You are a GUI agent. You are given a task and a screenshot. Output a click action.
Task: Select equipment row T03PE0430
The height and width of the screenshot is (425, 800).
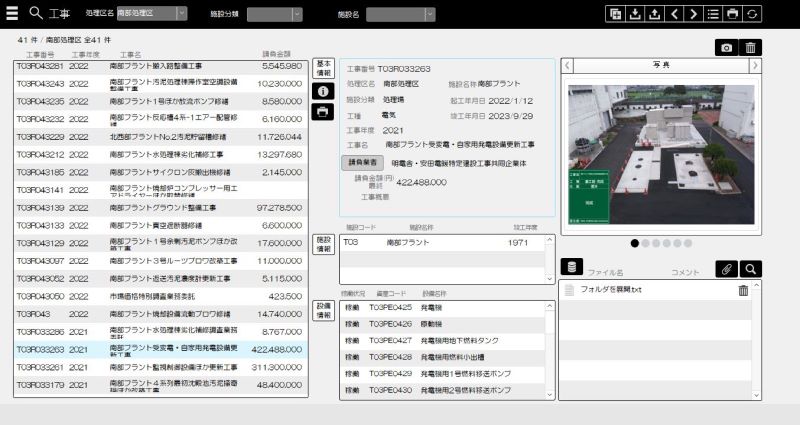pos(443,390)
